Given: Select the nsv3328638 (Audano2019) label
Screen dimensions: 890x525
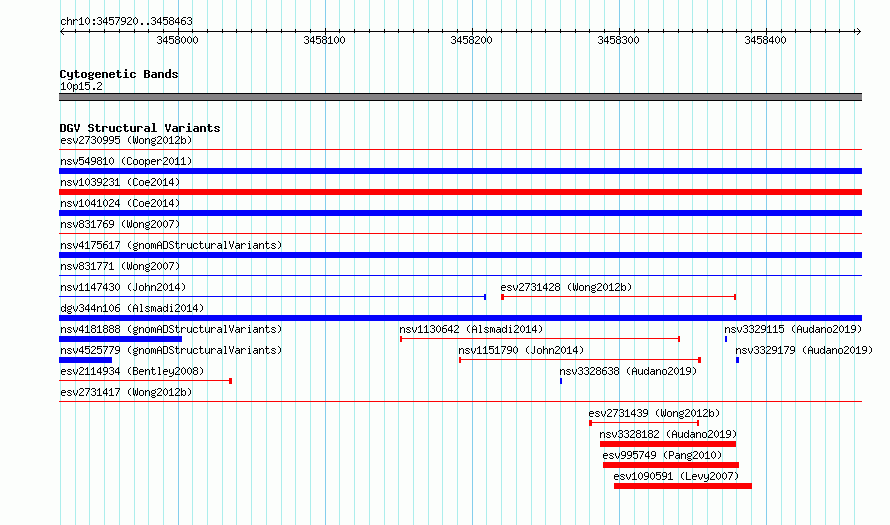Looking at the screenshot, I should (x=628, y=371).
